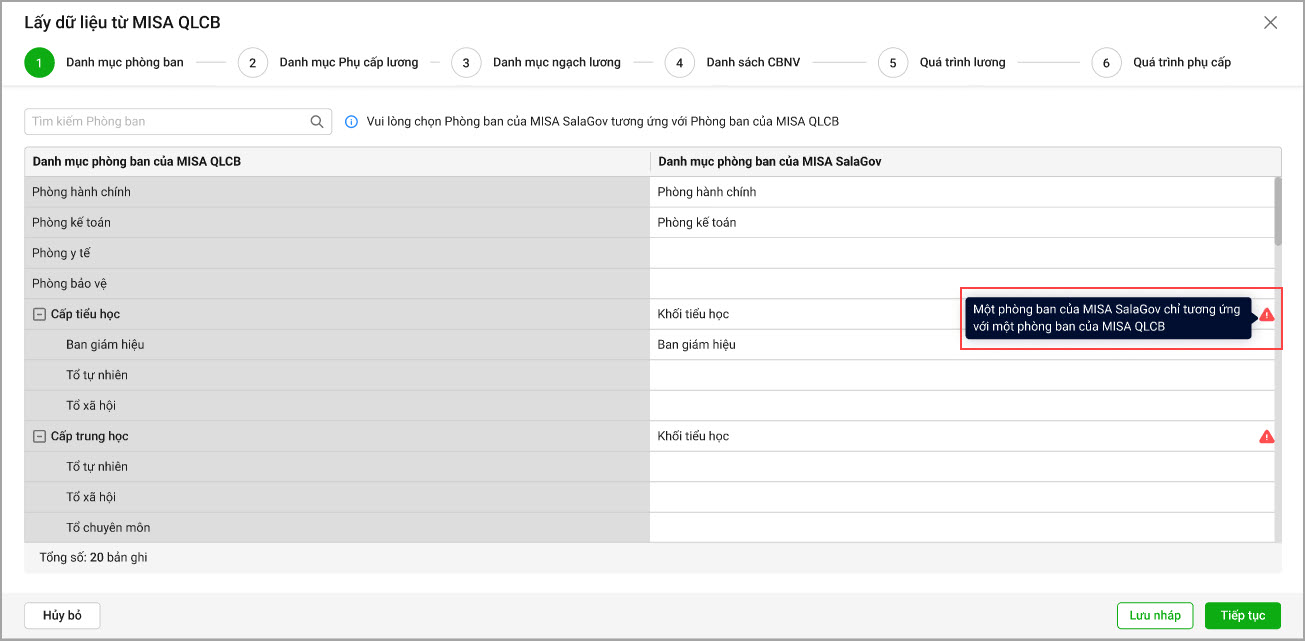Click the Tiếp tục button
The image size is (1305, 641).
click(x=1242, y=616)
